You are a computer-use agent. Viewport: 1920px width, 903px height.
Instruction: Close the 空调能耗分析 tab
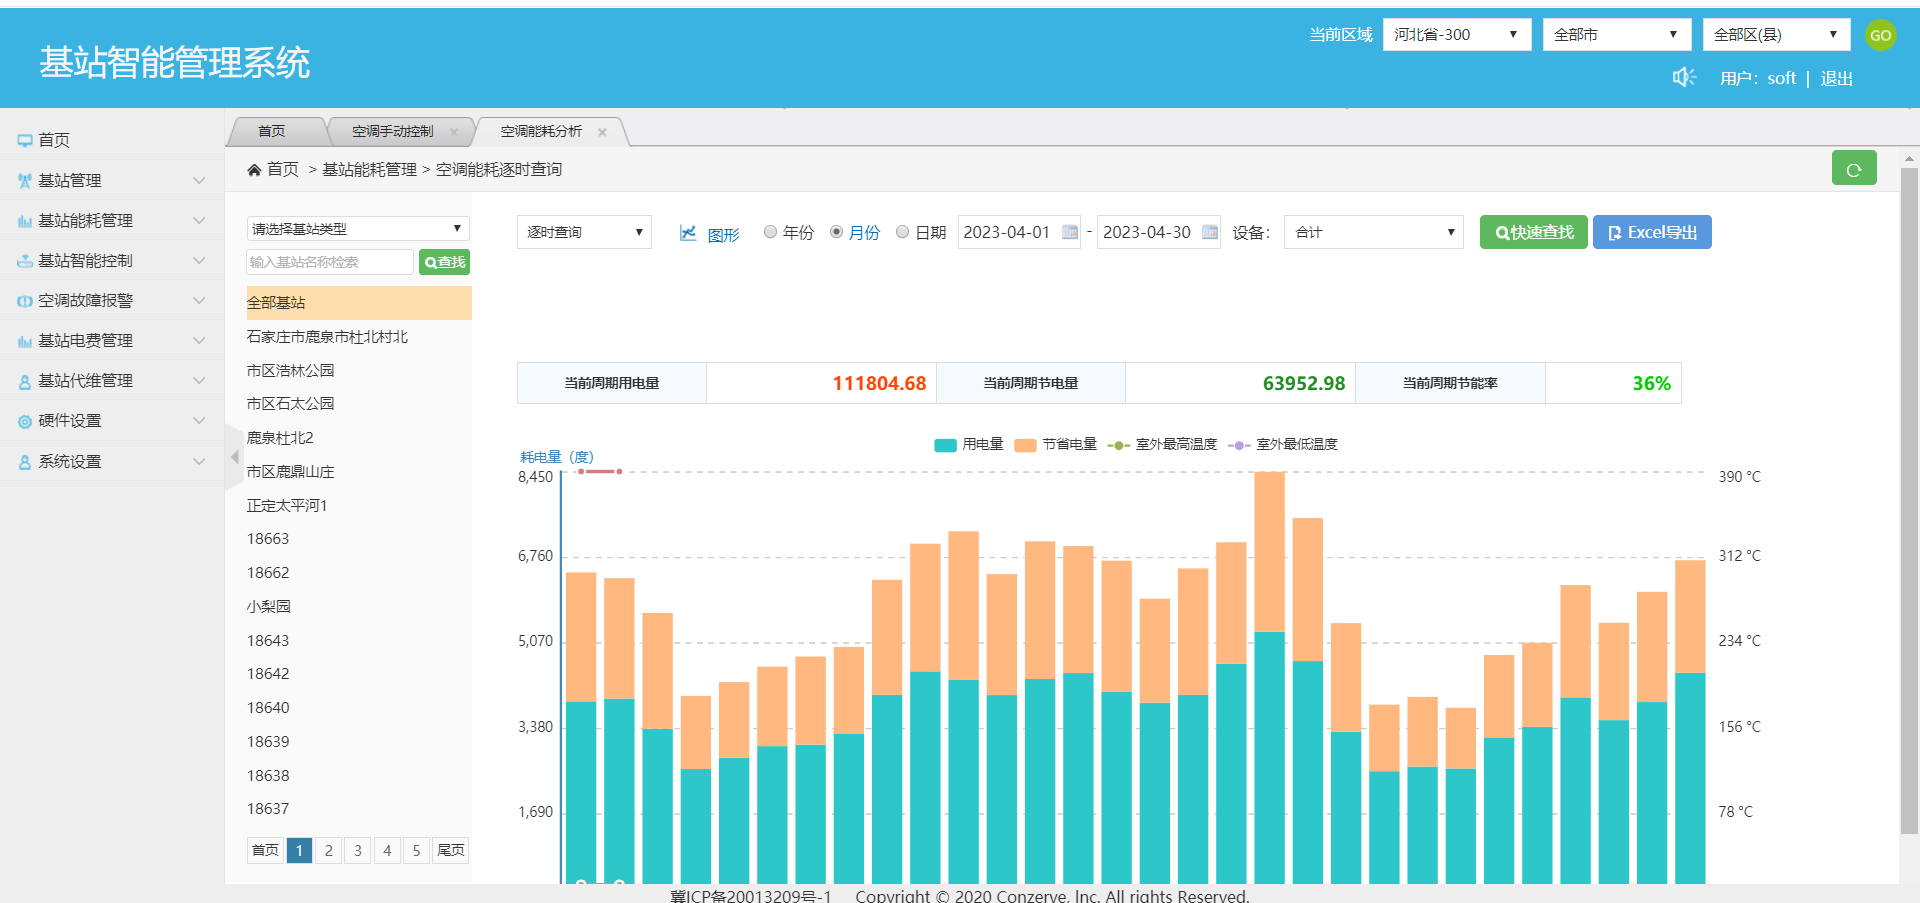click(x=602, y=132)
